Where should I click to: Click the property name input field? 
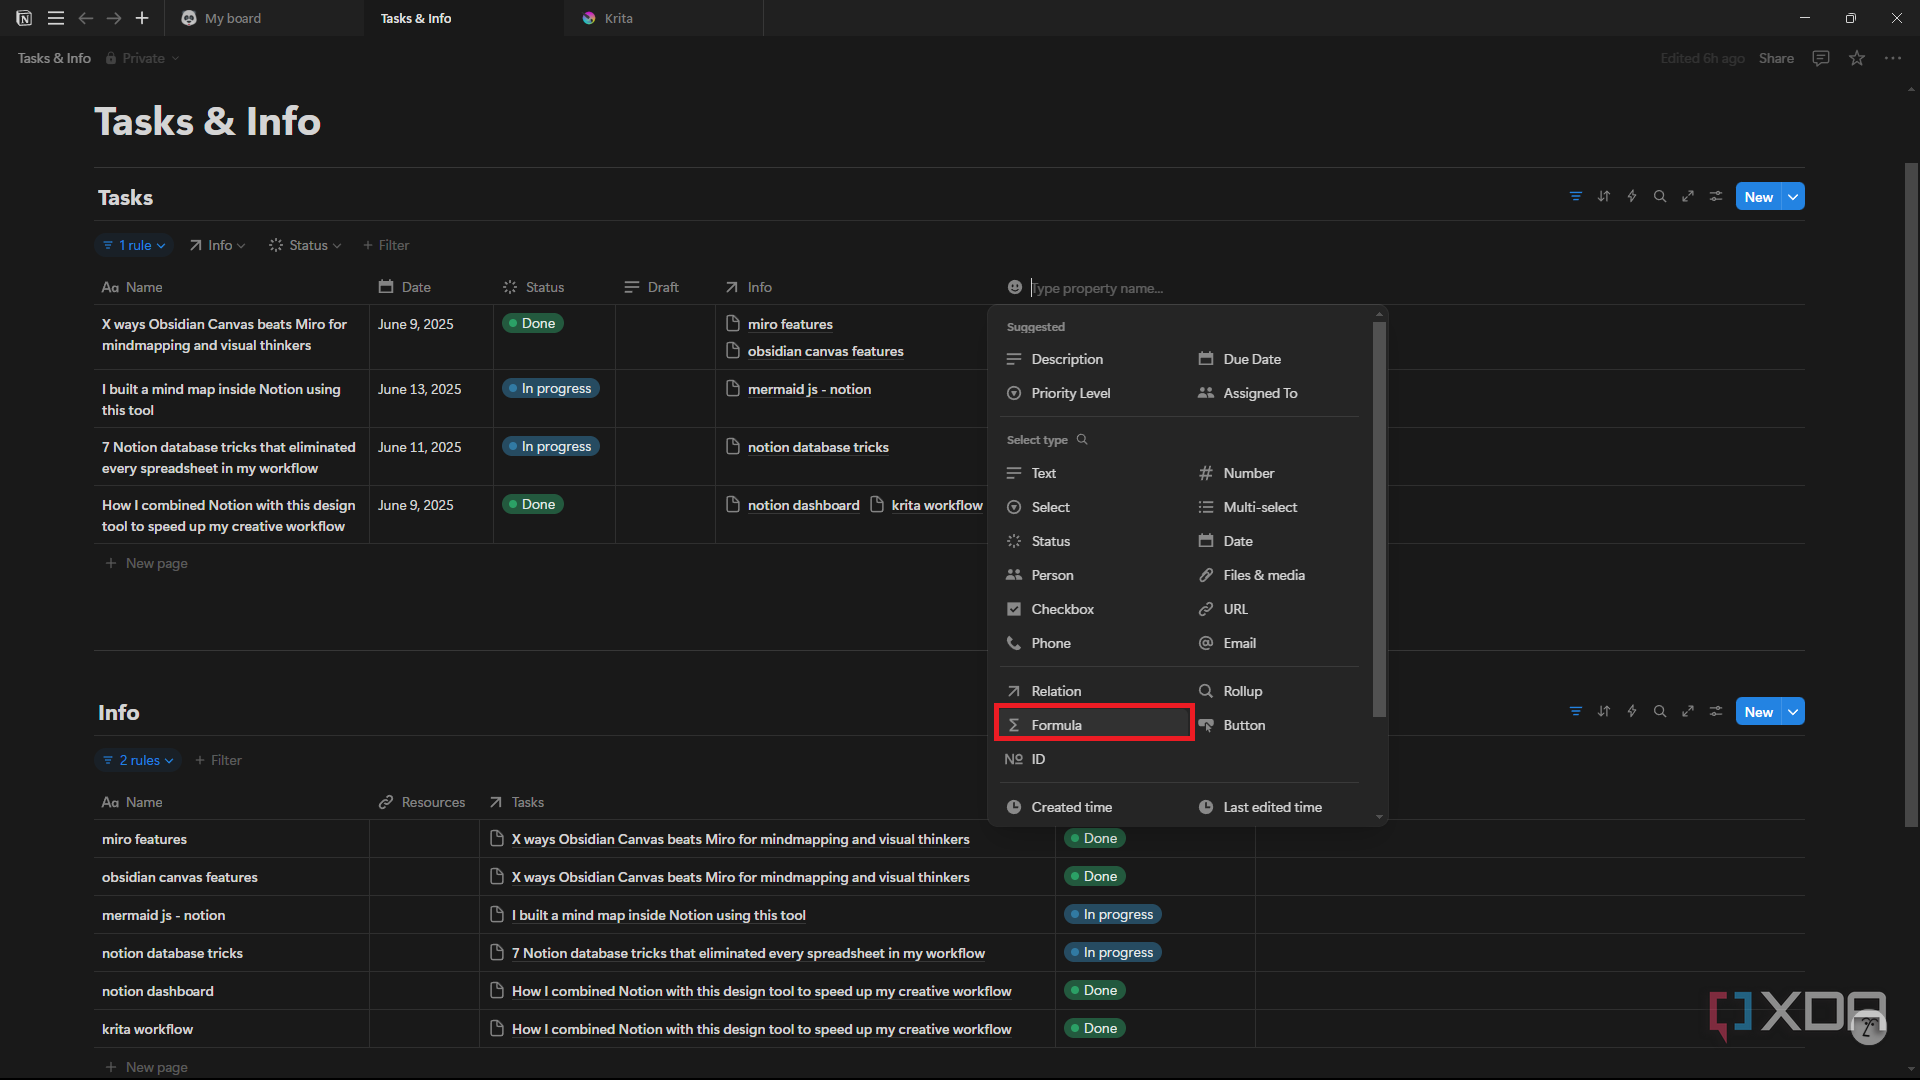pyautogui.click(x=1190, y=288)
